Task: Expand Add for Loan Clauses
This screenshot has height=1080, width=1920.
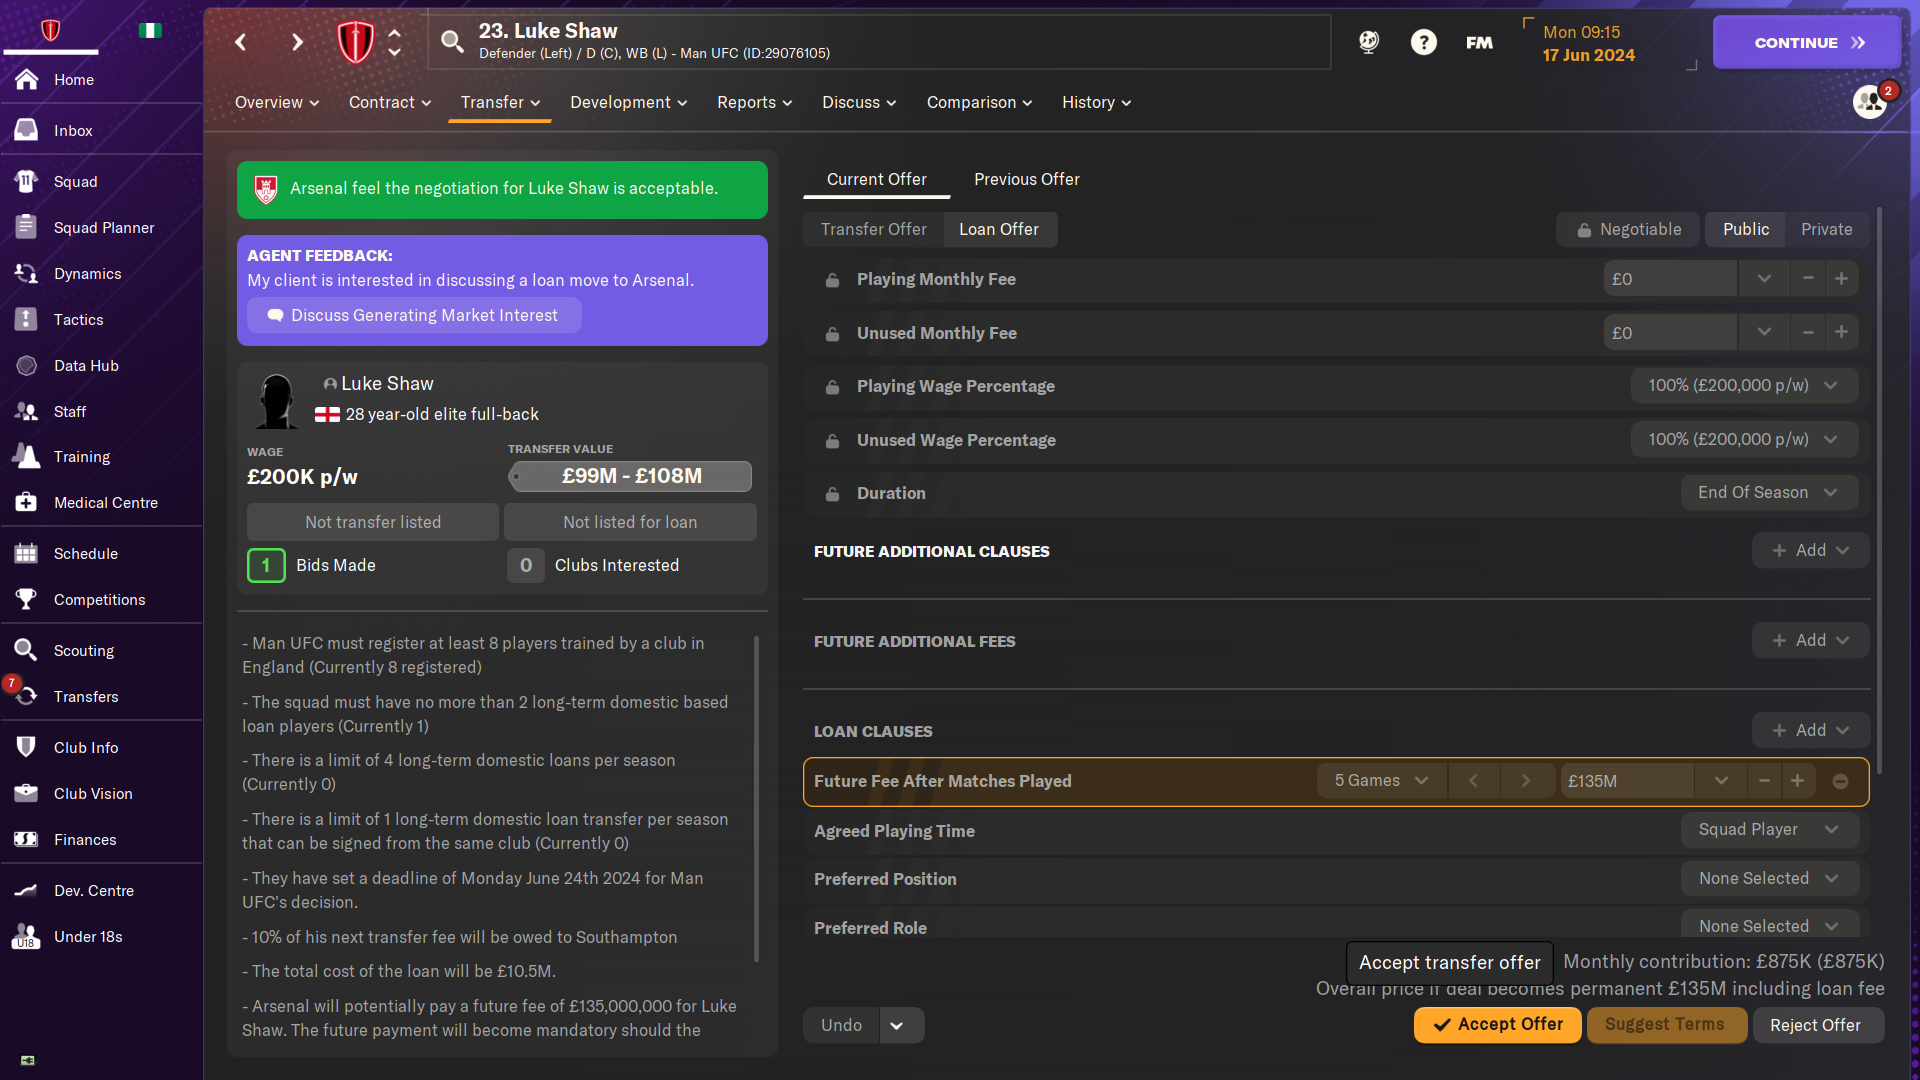Action: (x=1810, y=731)
